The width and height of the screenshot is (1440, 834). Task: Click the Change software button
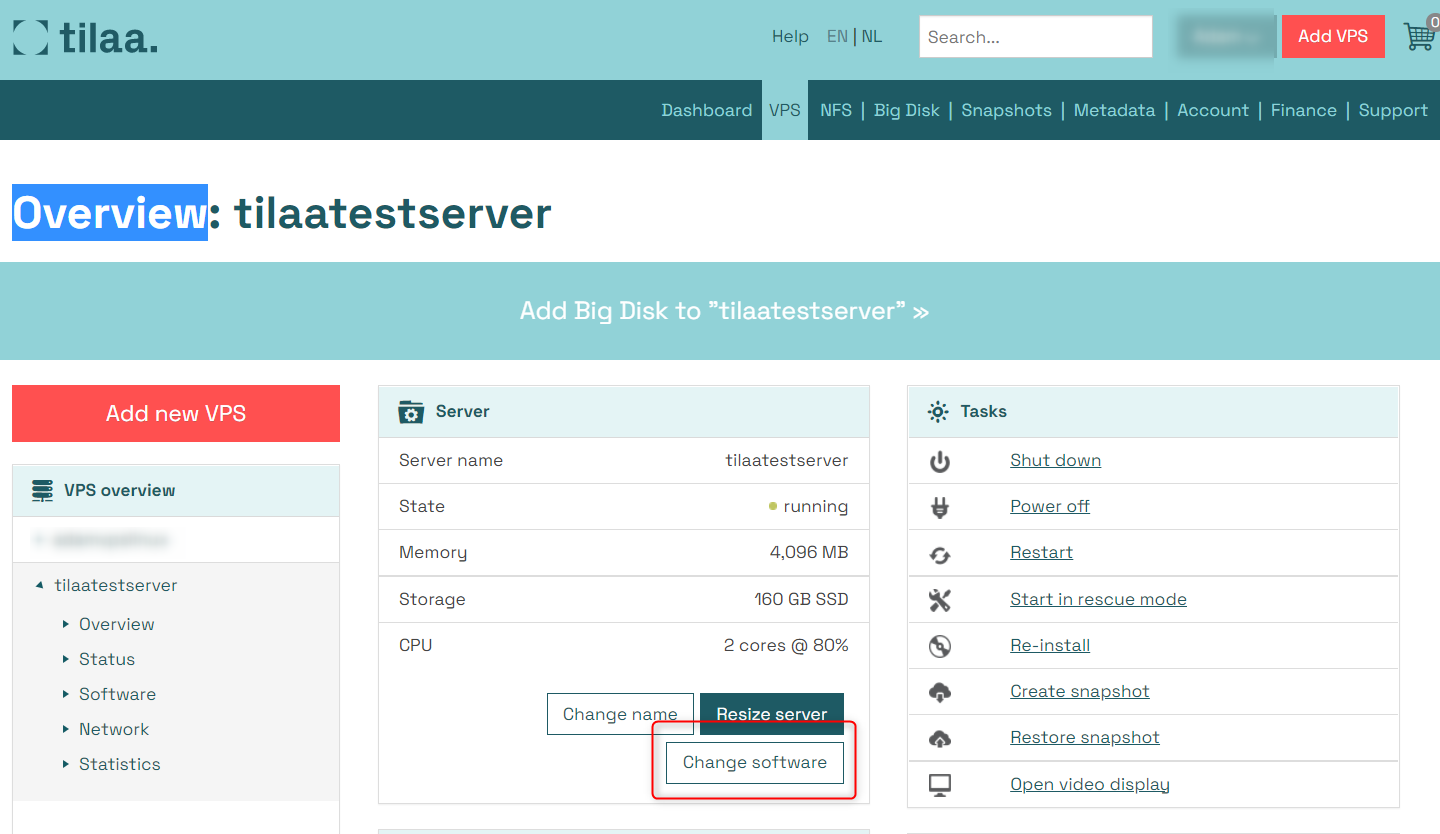[x=755, y=762]
